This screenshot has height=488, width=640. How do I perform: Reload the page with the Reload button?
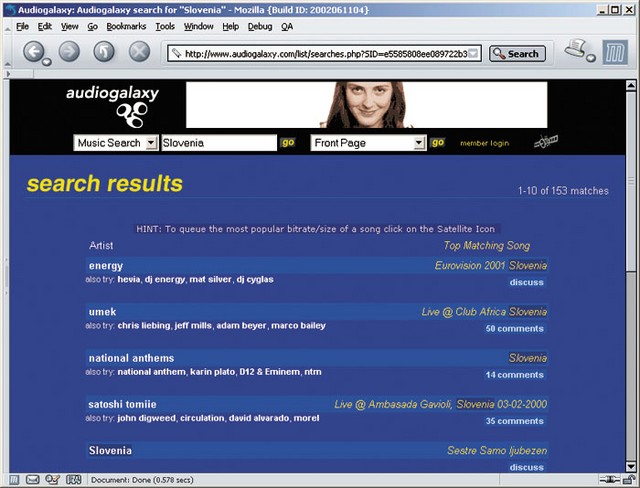(104, 52)
